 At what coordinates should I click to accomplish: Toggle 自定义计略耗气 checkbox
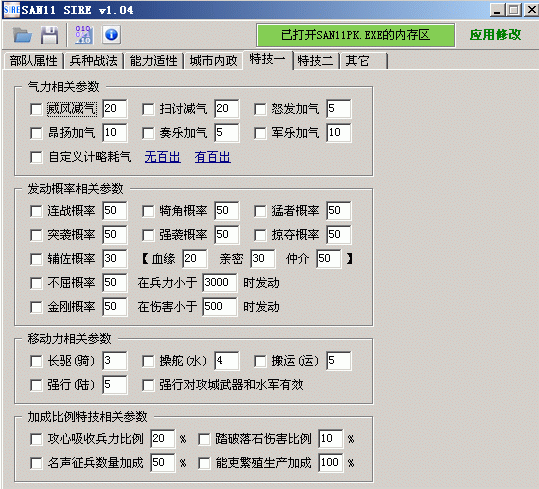[36, 157]
